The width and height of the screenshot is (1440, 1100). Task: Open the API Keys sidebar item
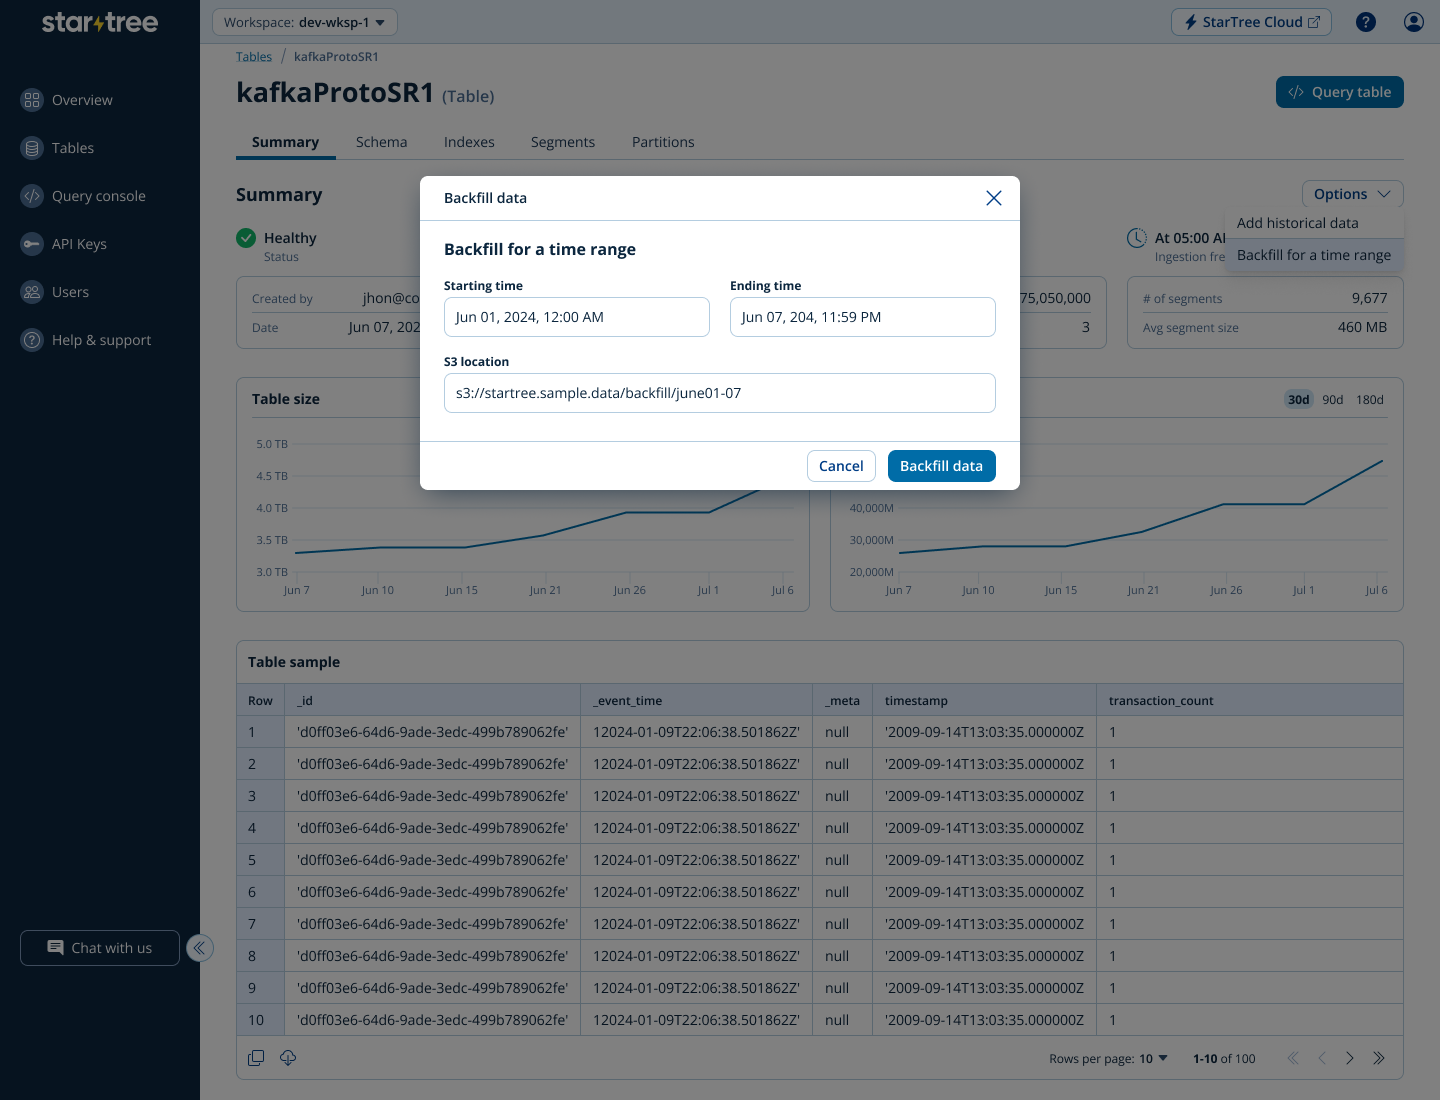pyautogui.click(x=79, y=244)
